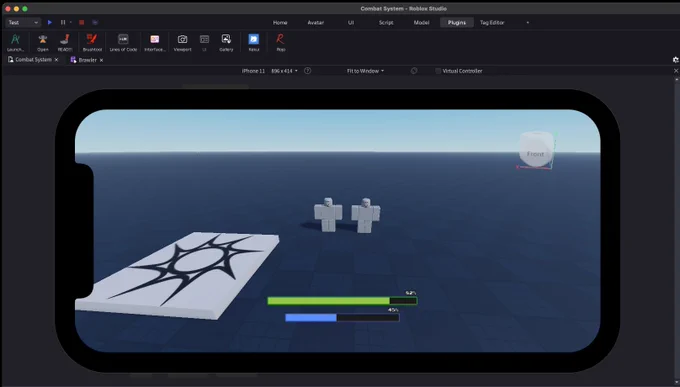680x387 pixels.
Task: Click the device emulator help question icon
Action: tap(307, 71)
